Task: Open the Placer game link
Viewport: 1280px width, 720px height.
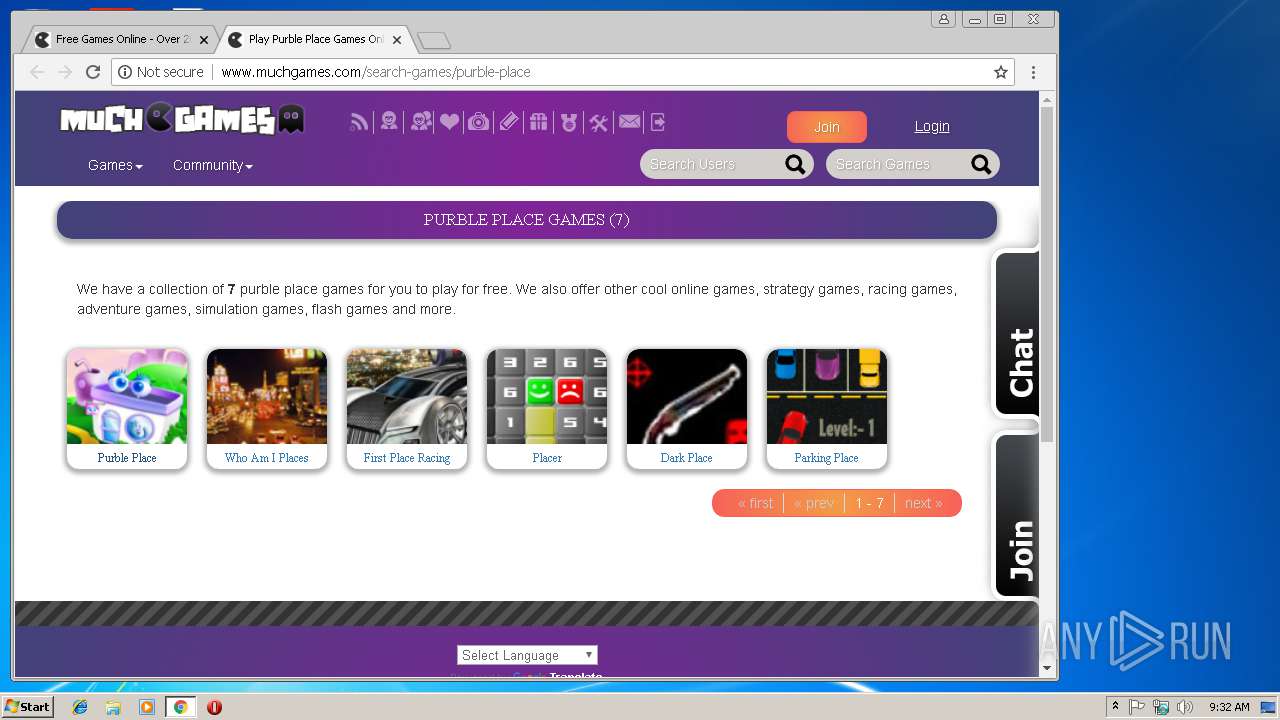Action: click(547, 458)
